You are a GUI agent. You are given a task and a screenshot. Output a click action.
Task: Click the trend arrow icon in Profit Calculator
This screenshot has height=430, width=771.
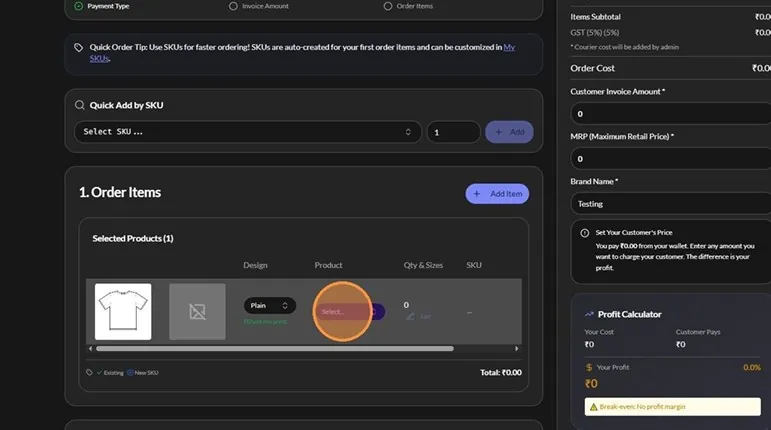[589, 314]
